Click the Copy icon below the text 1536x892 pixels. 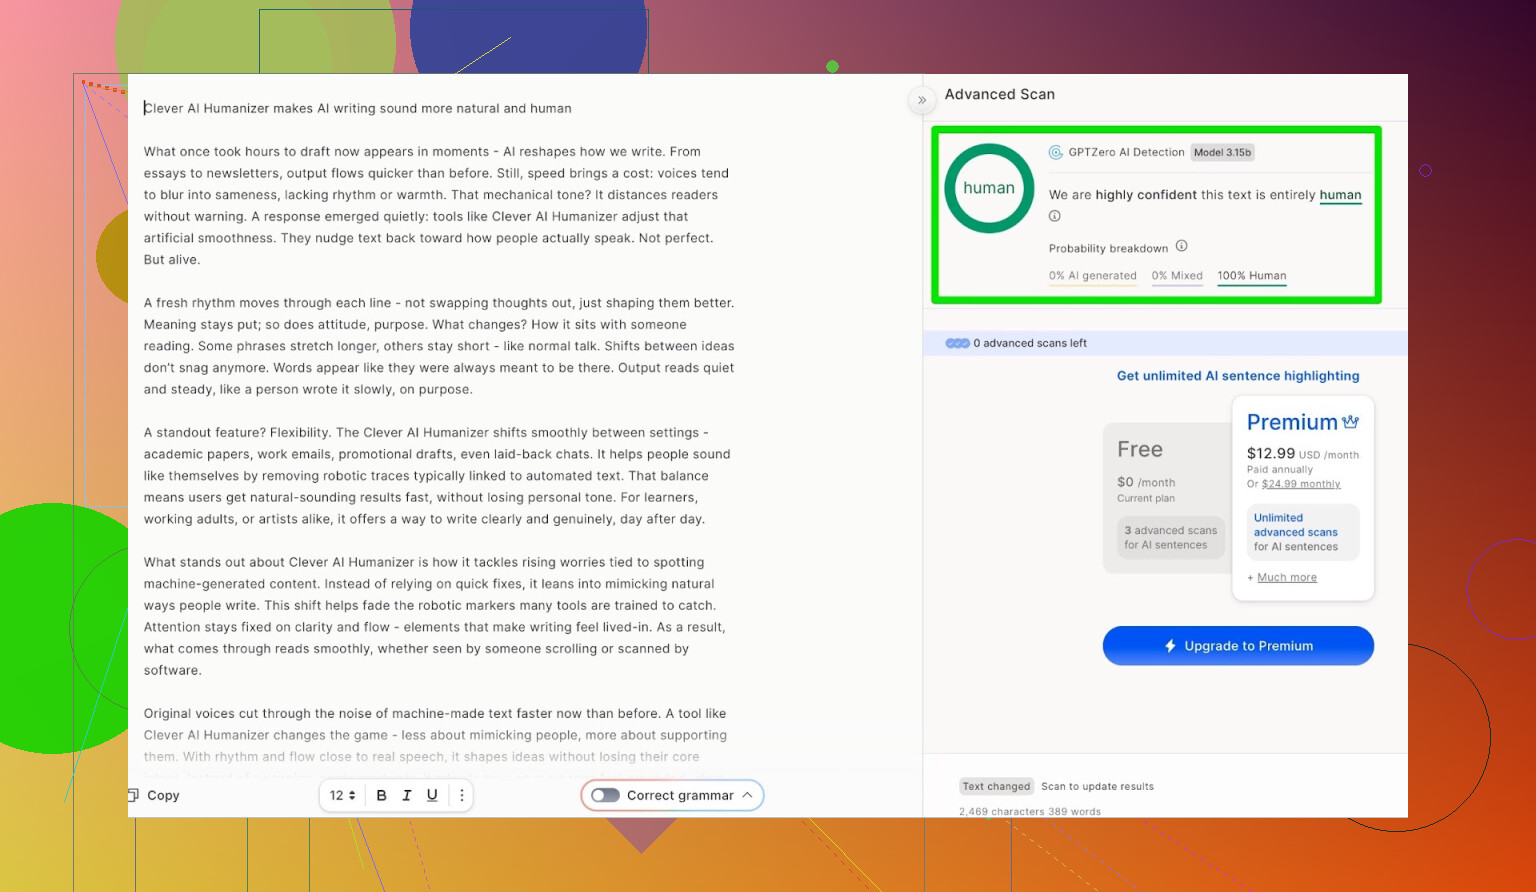[x=134, y=795]
